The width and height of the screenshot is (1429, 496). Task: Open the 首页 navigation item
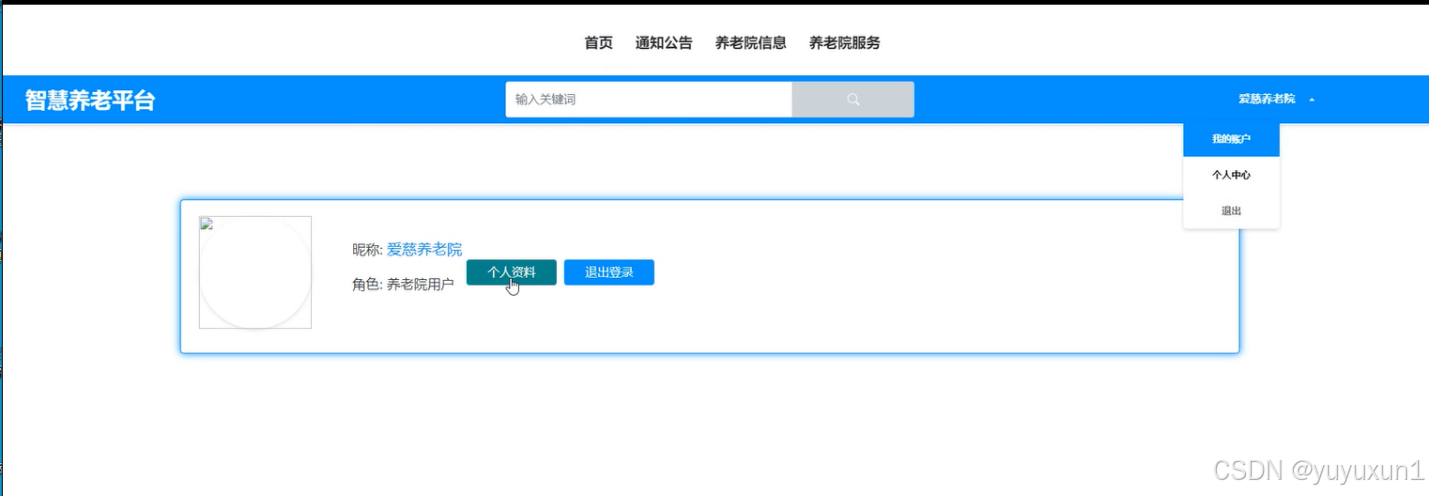tap(598, 43)
